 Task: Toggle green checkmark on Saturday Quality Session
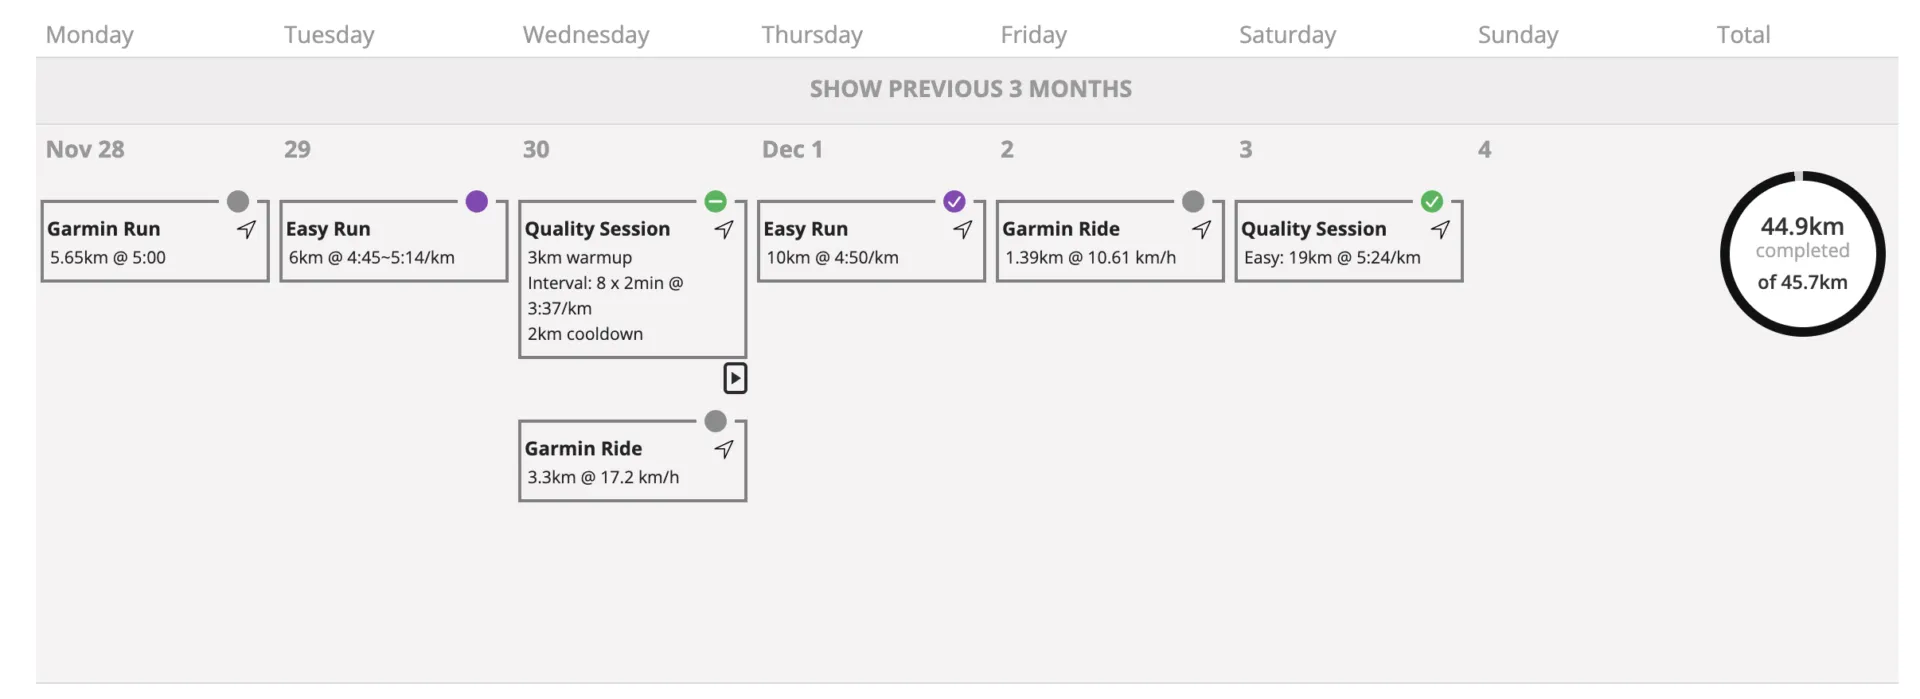(1432, 201)
